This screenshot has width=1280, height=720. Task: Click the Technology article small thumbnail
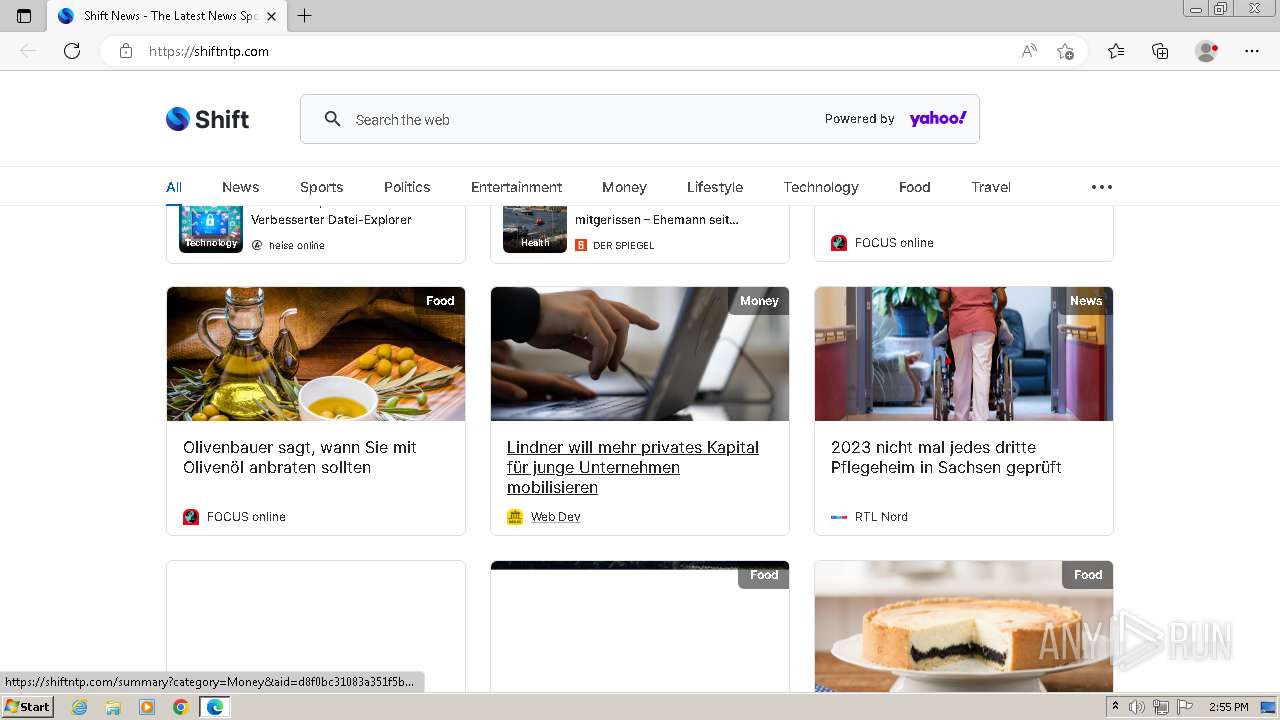(211, 229)
